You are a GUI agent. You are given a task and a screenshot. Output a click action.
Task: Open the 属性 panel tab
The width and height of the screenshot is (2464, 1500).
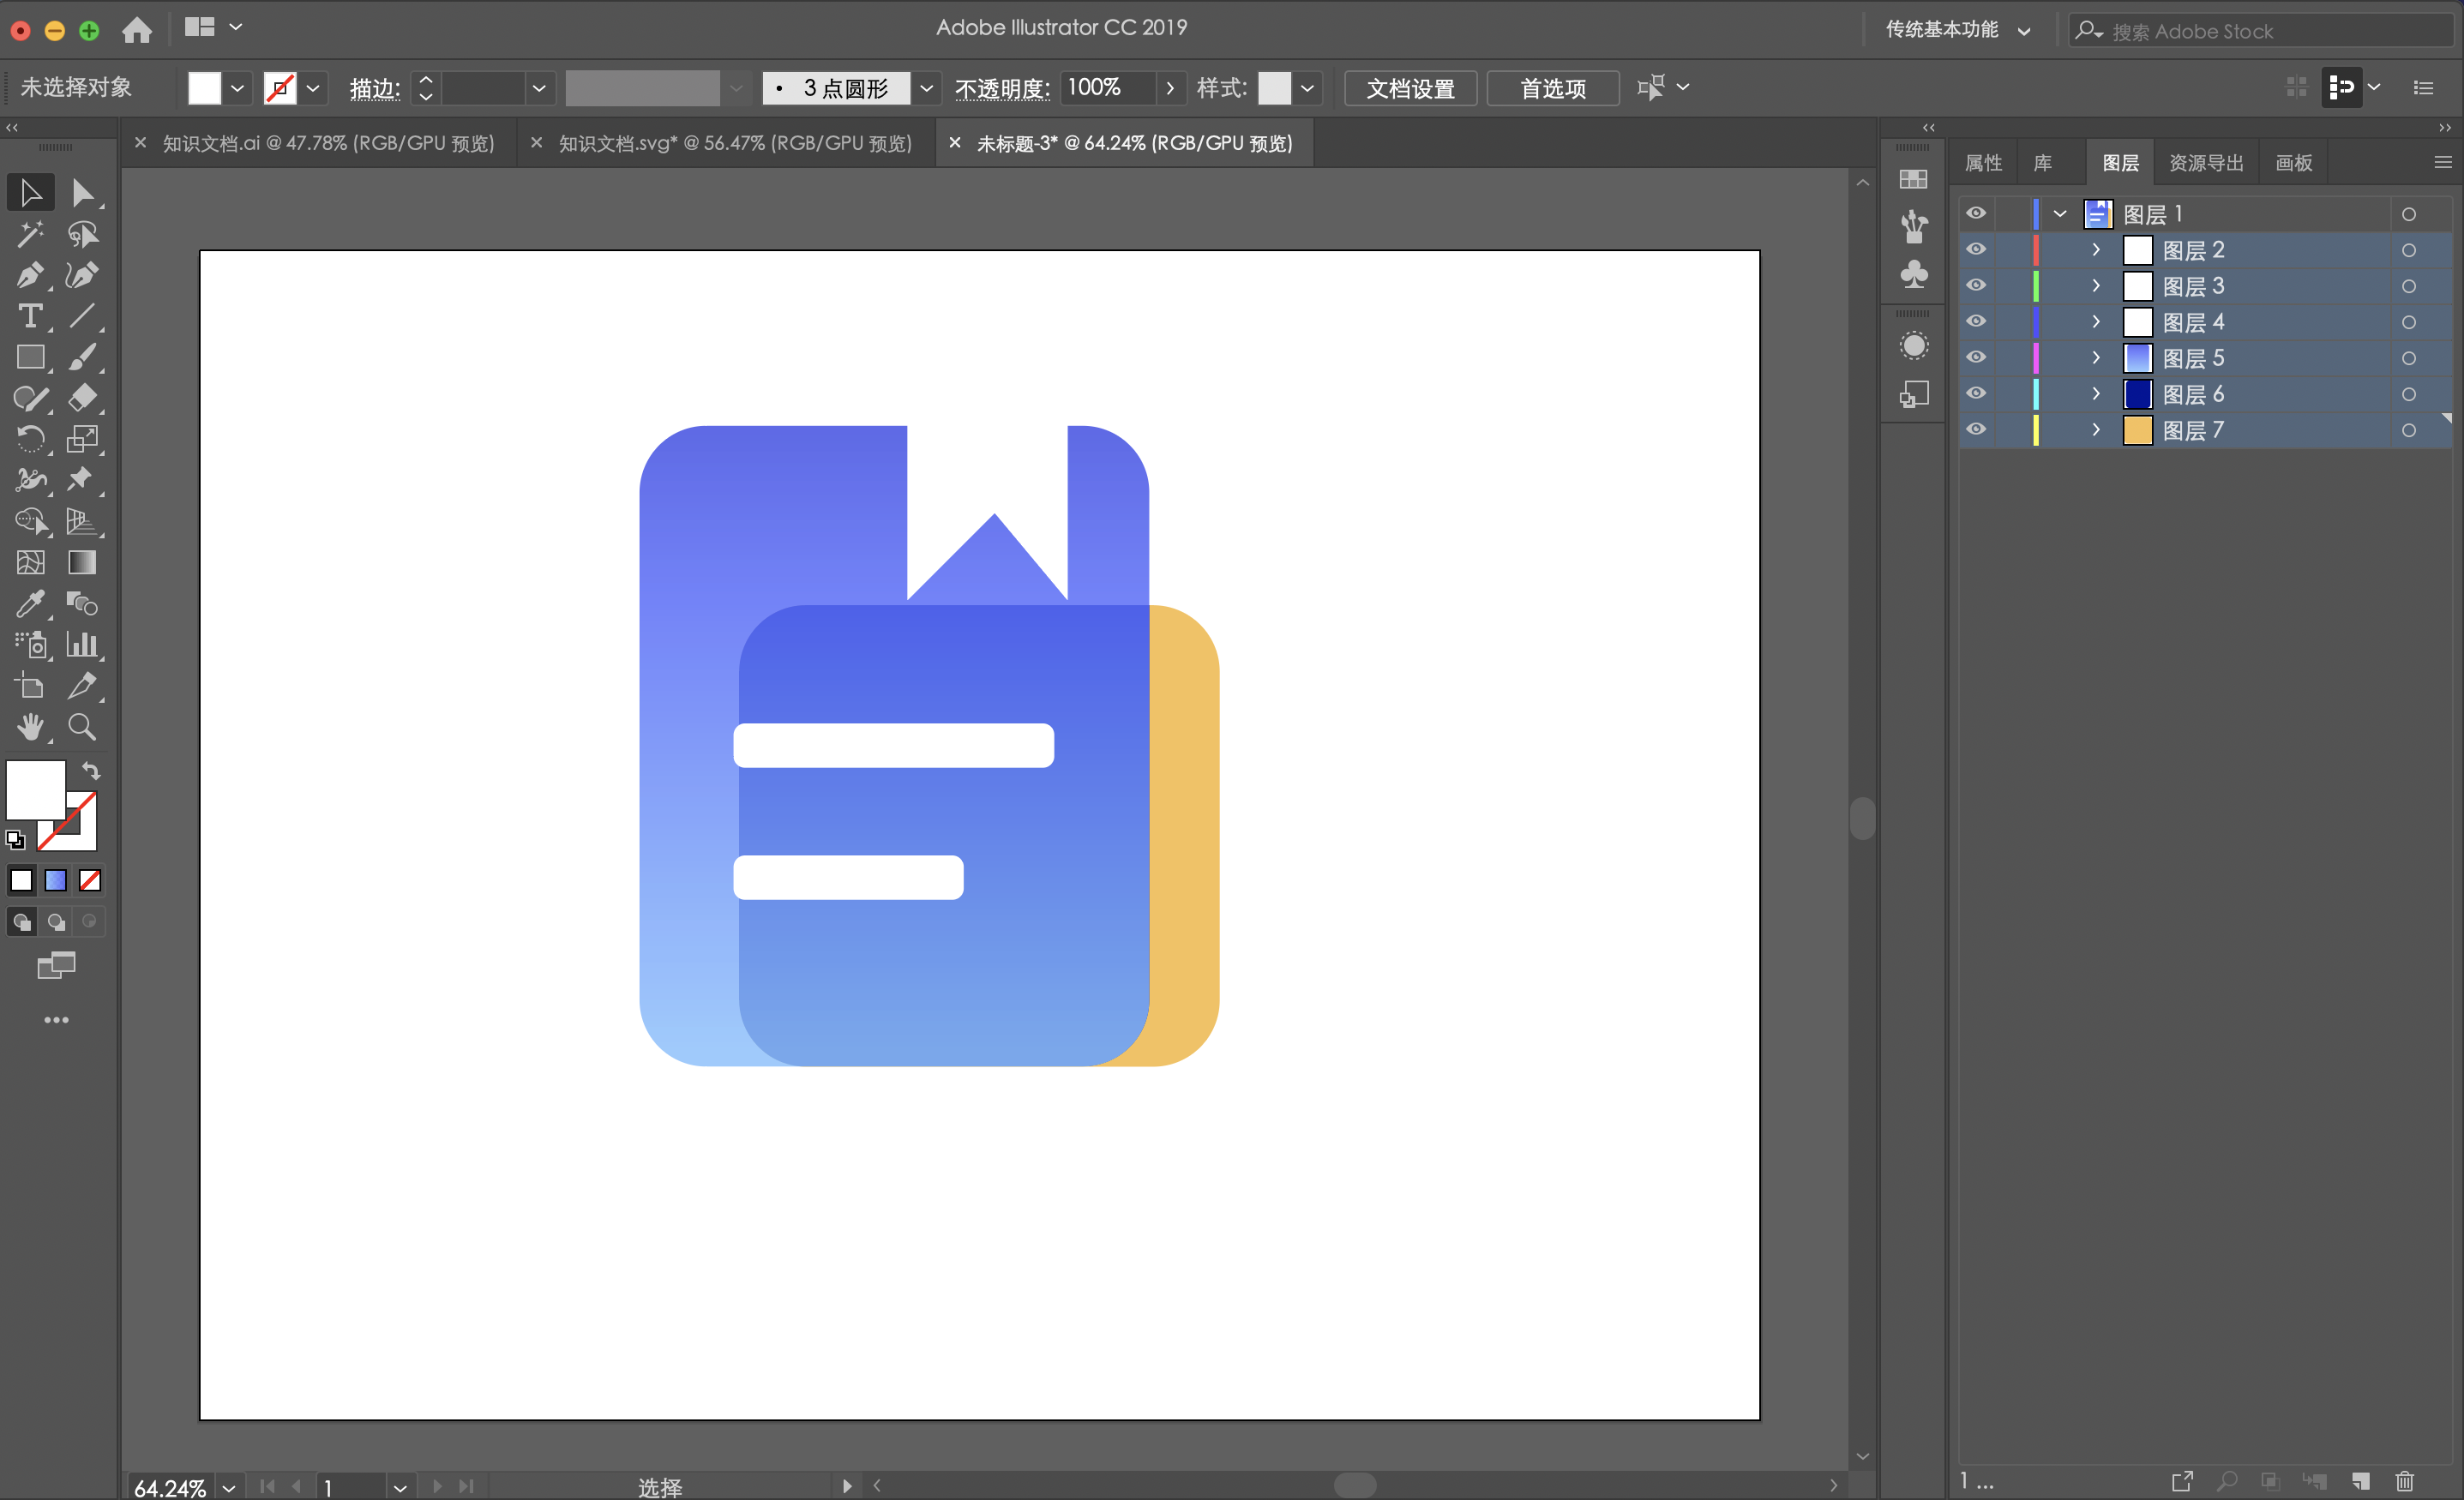[1983, 163]
